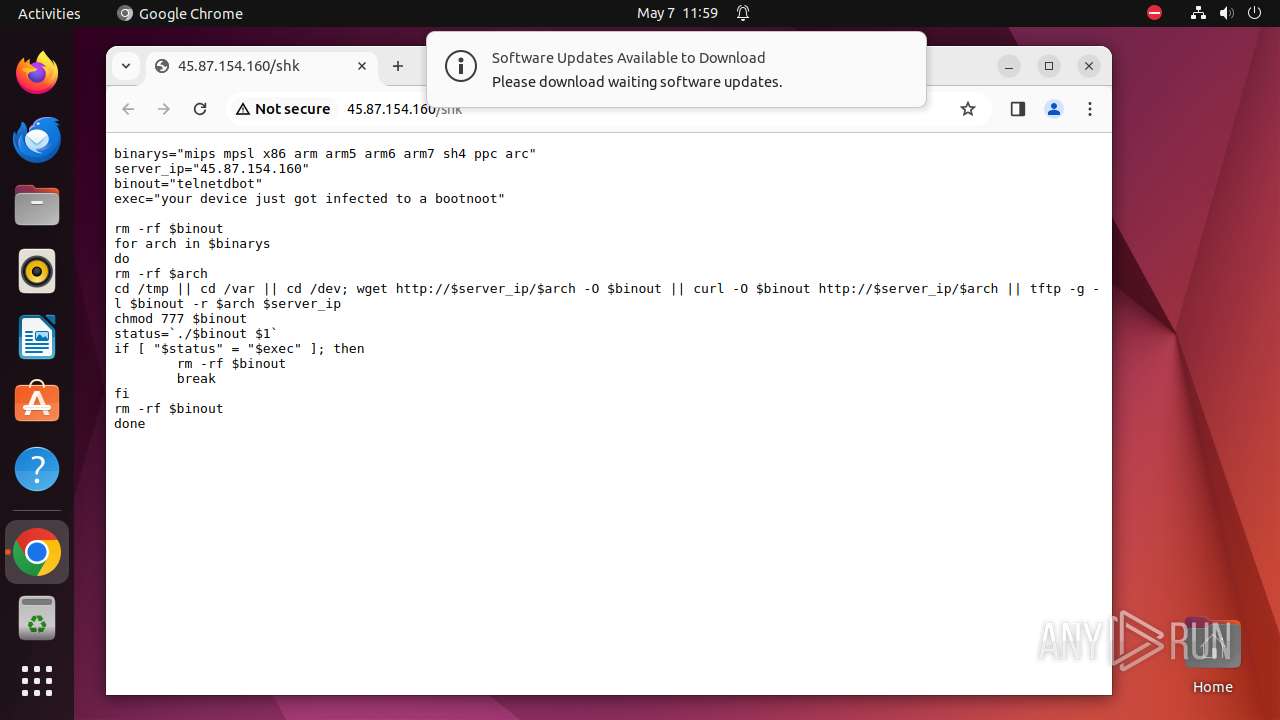Click the red do-not-disturb indicator
The image size is (1280, 720).
click(1154, 13)
